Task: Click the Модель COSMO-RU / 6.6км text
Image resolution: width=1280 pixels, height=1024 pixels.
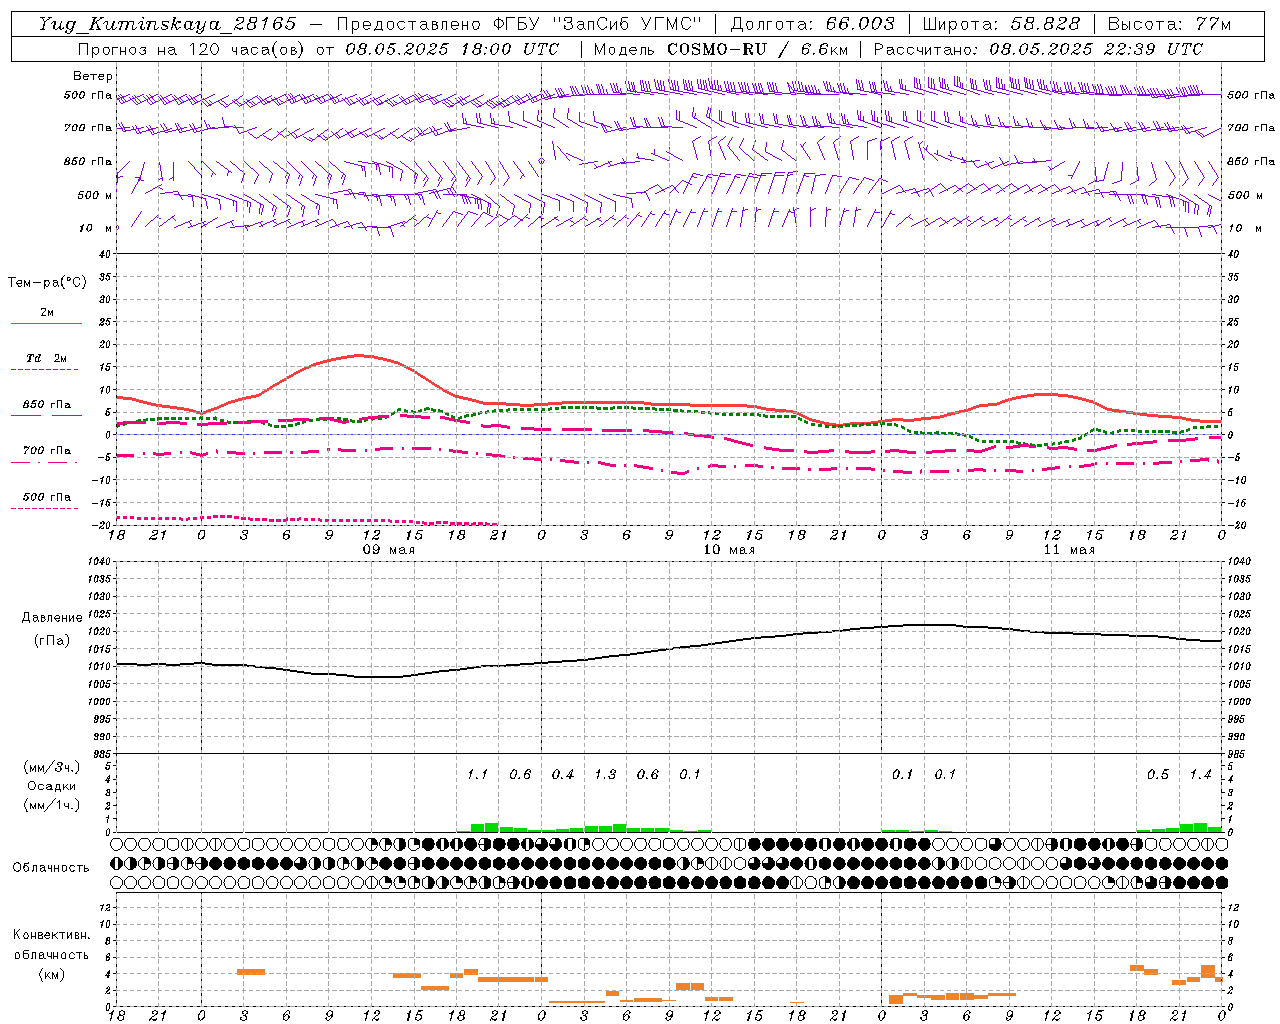Action: 721,49
